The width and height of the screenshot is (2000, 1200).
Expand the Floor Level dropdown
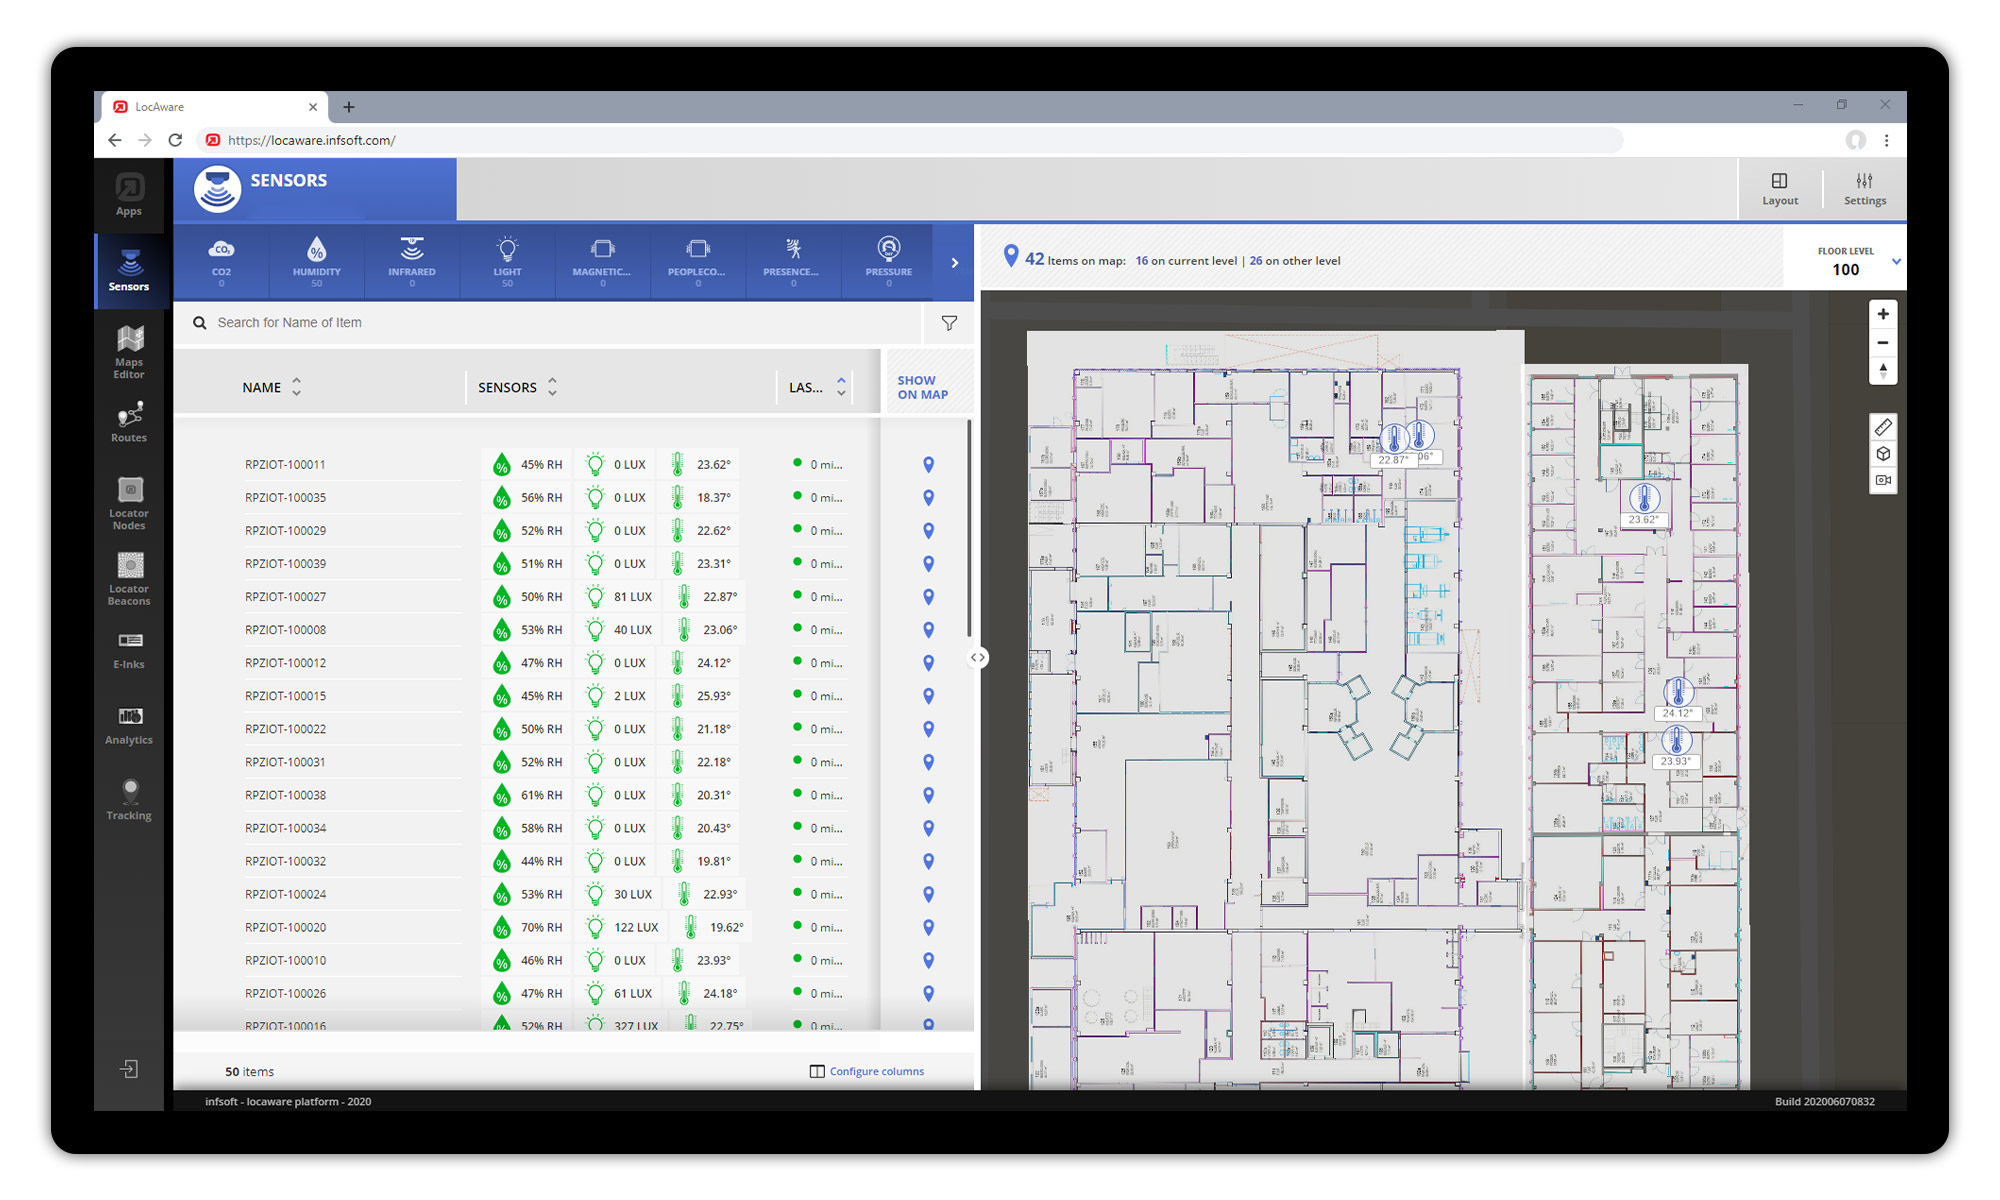[1895, 261]
